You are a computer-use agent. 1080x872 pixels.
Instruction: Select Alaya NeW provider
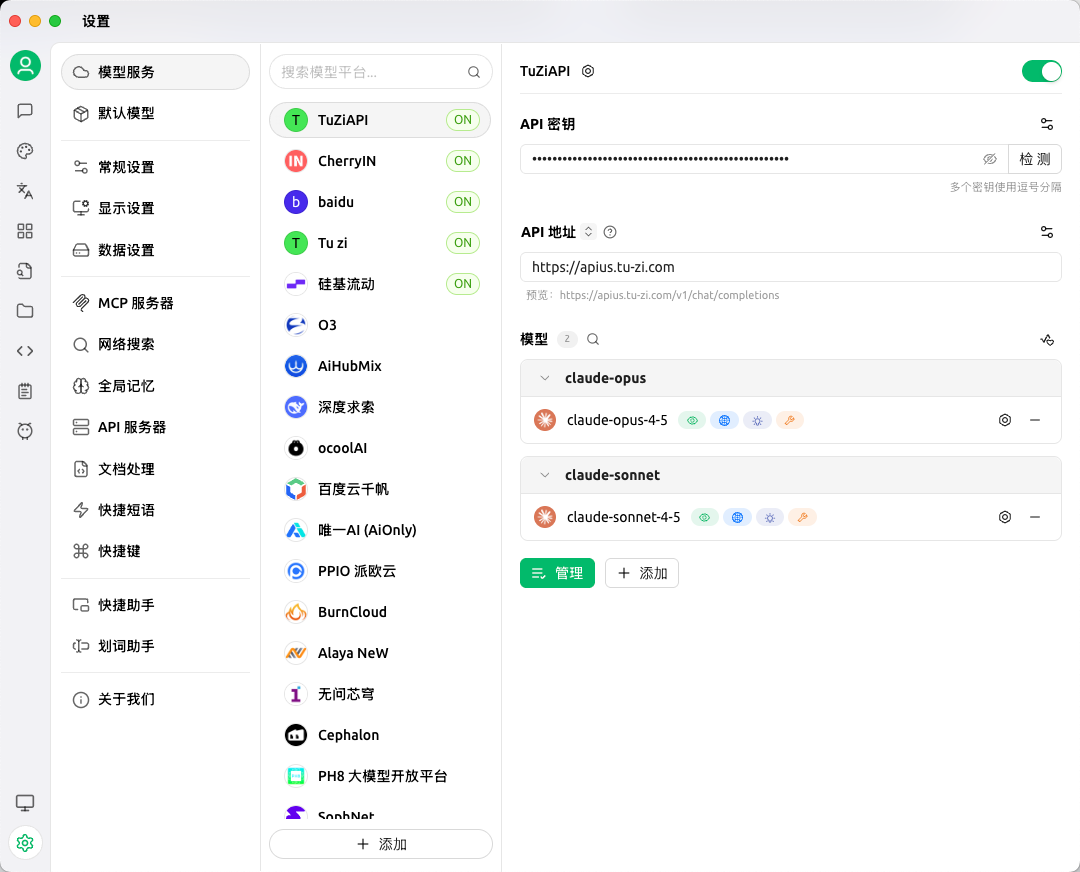(380, 653)
